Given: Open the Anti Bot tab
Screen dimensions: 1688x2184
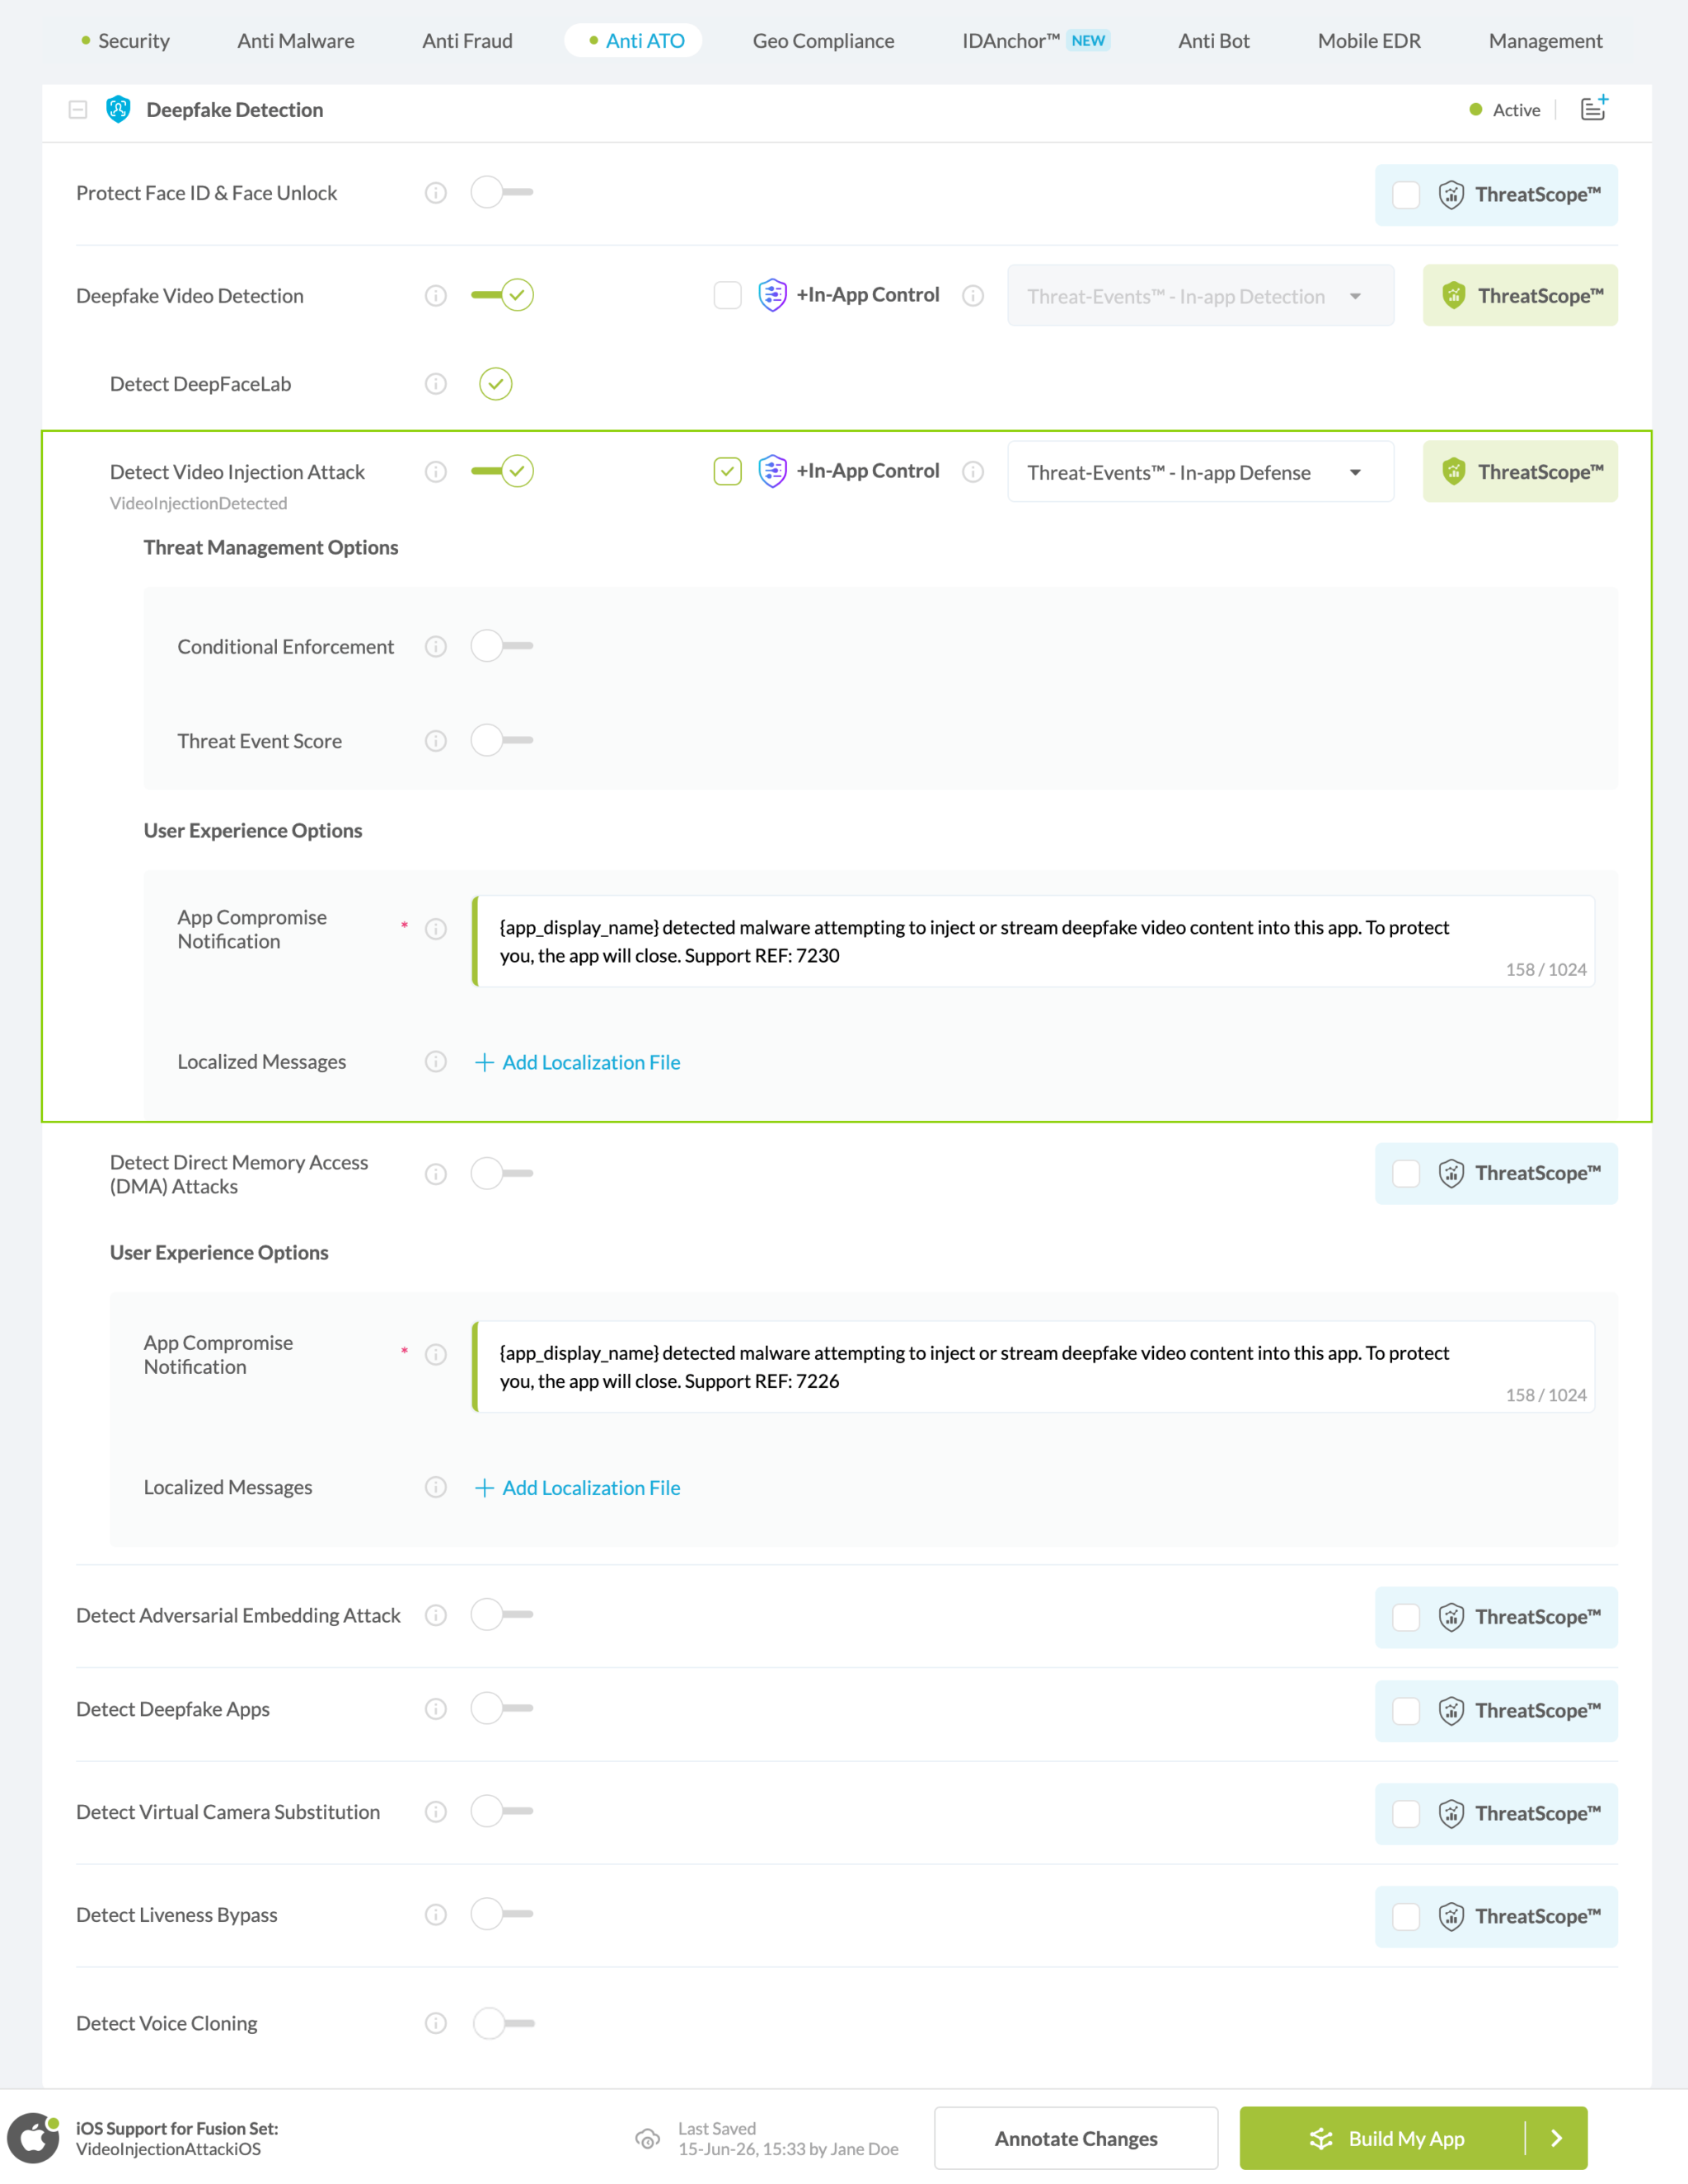Looking at the screenshot, I should 1214,41.
